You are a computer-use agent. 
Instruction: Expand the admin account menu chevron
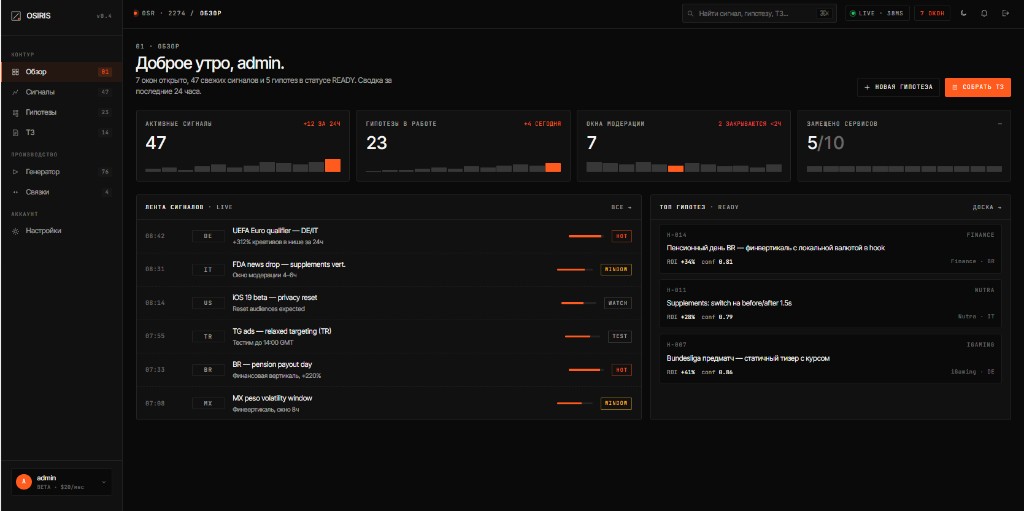103,482
